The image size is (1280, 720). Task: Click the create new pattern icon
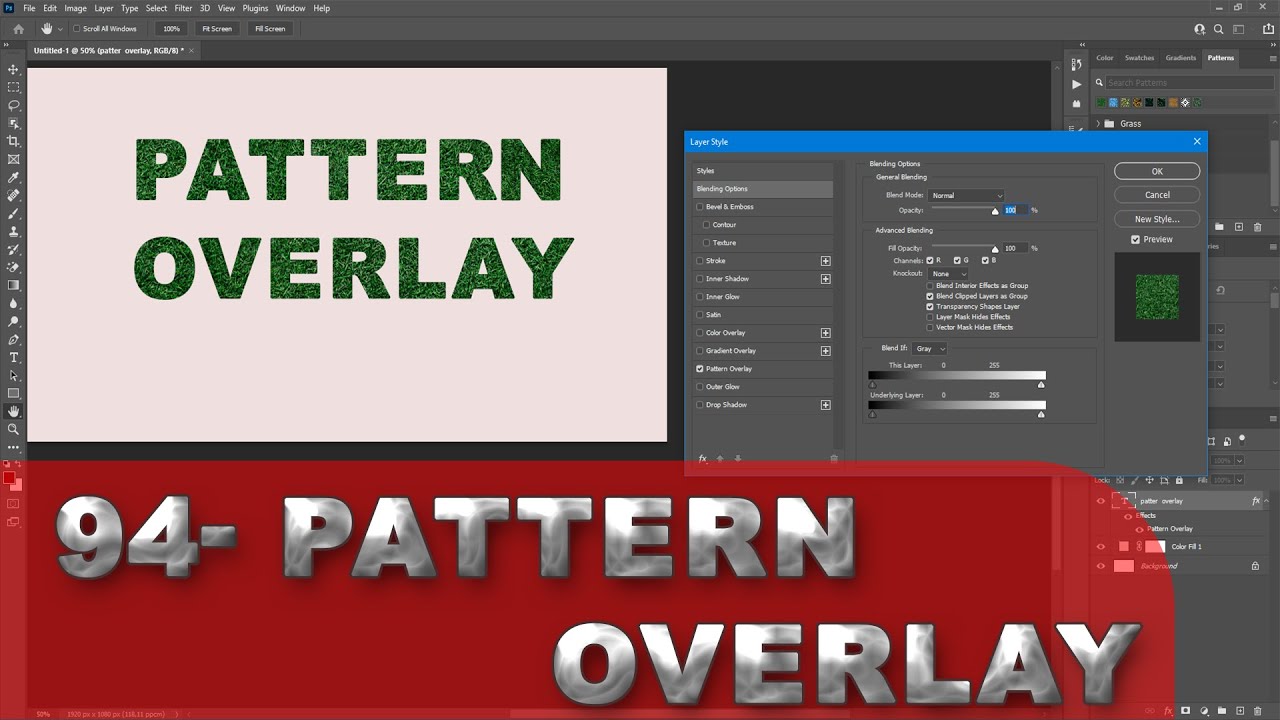click(x=1238, y=227)
